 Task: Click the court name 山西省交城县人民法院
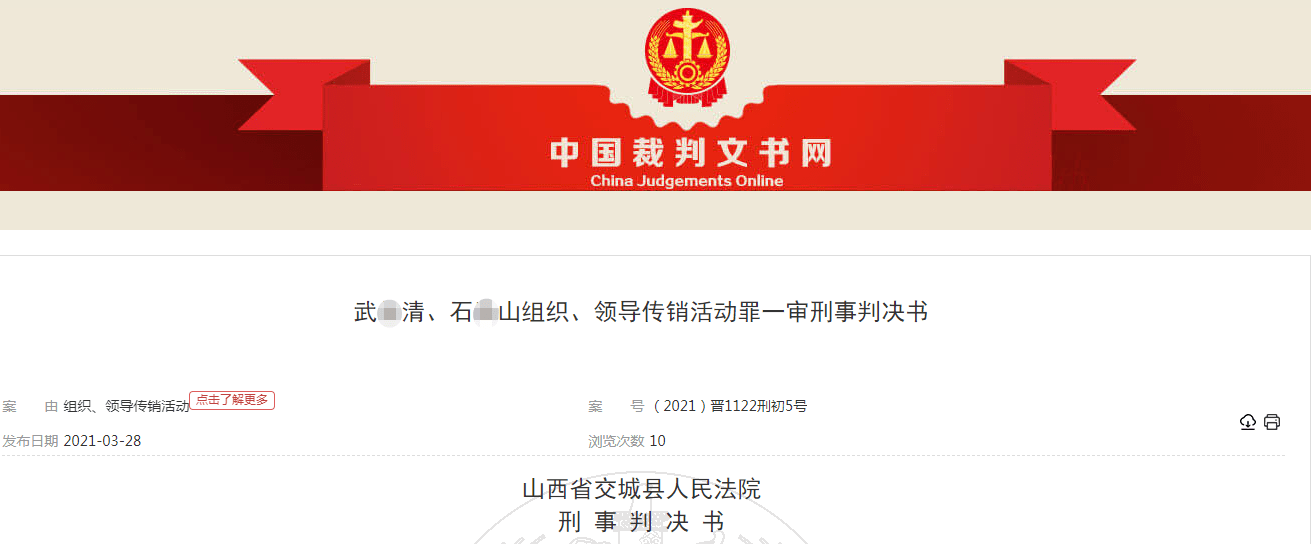(x=641, y=489)
